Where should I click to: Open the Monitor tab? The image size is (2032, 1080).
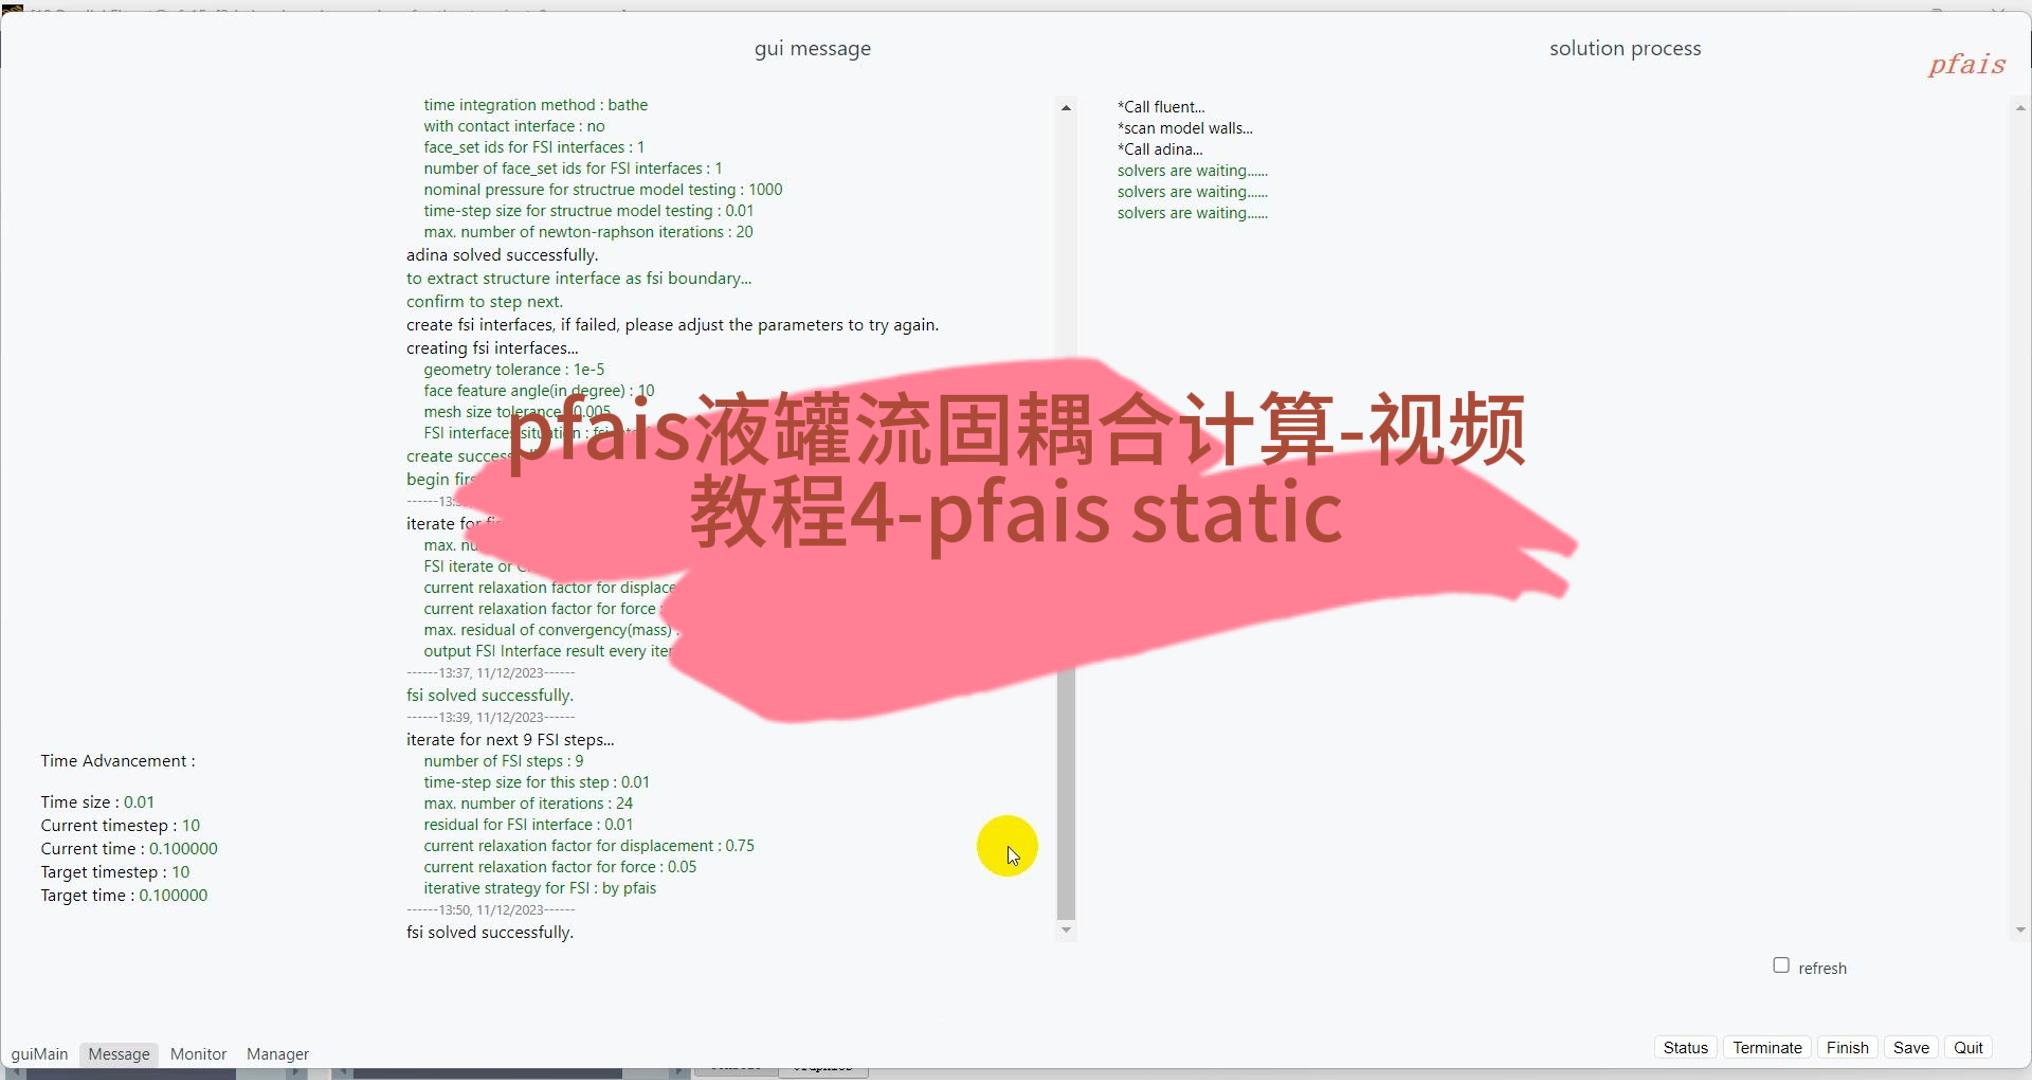tap(198, 1054)
